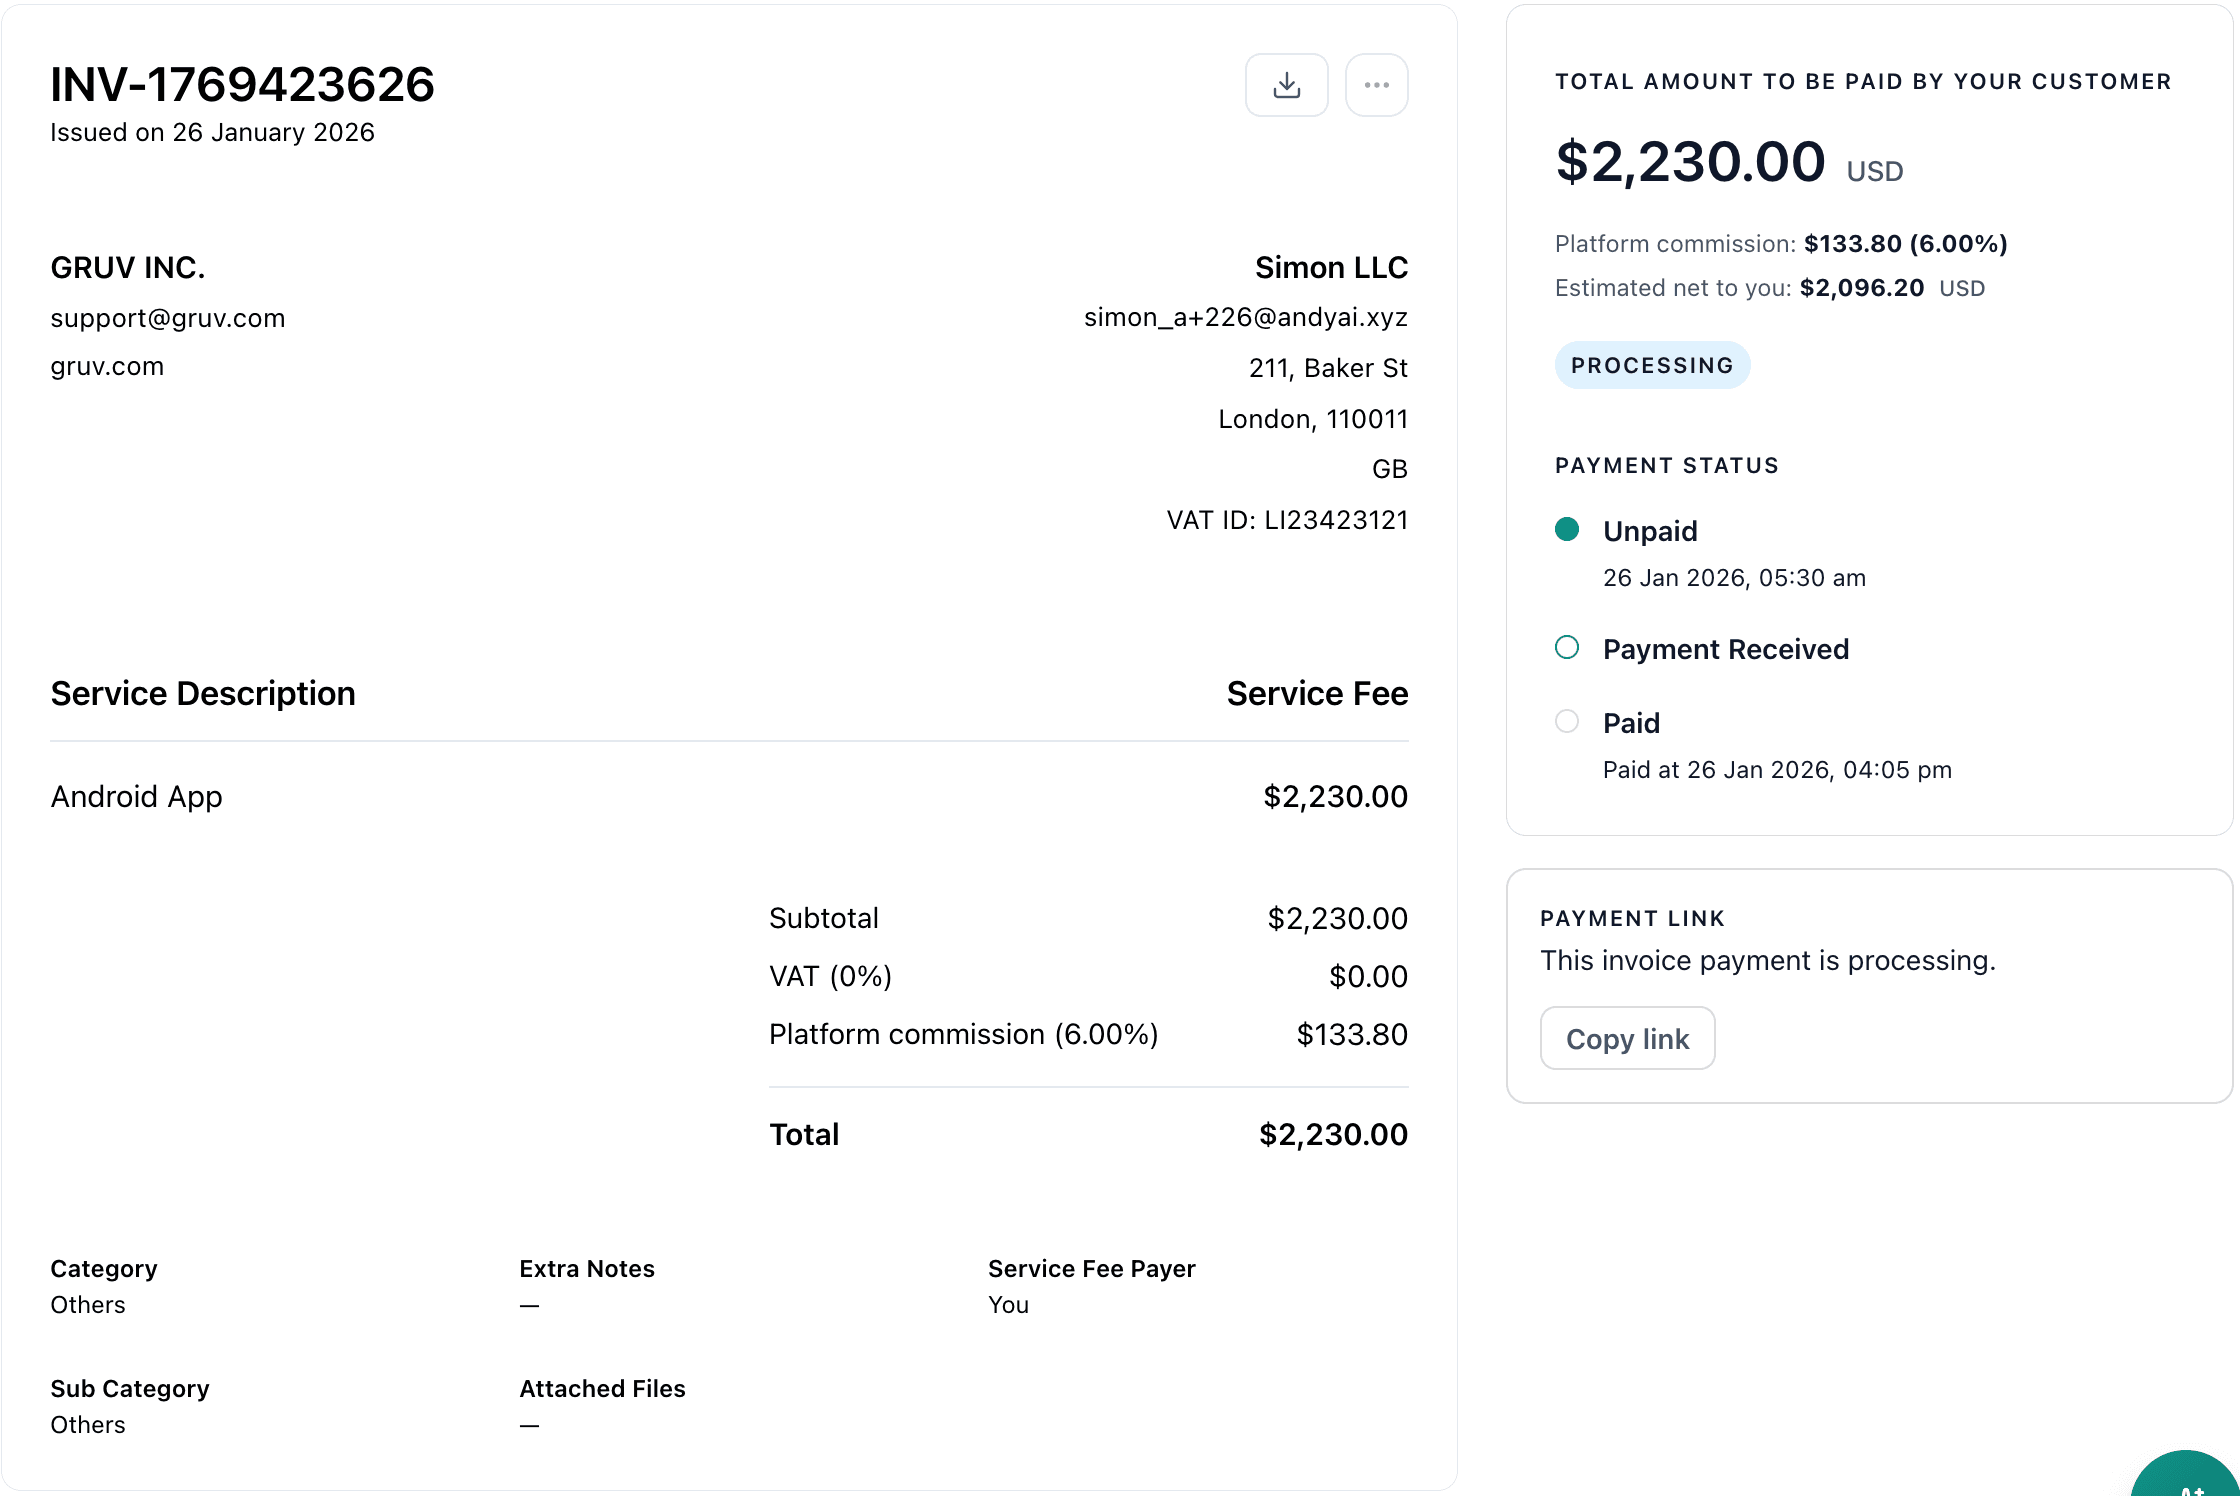Click the Sub Category label
This screenshot has height=1496, width=2240.
coord(130,1389)
